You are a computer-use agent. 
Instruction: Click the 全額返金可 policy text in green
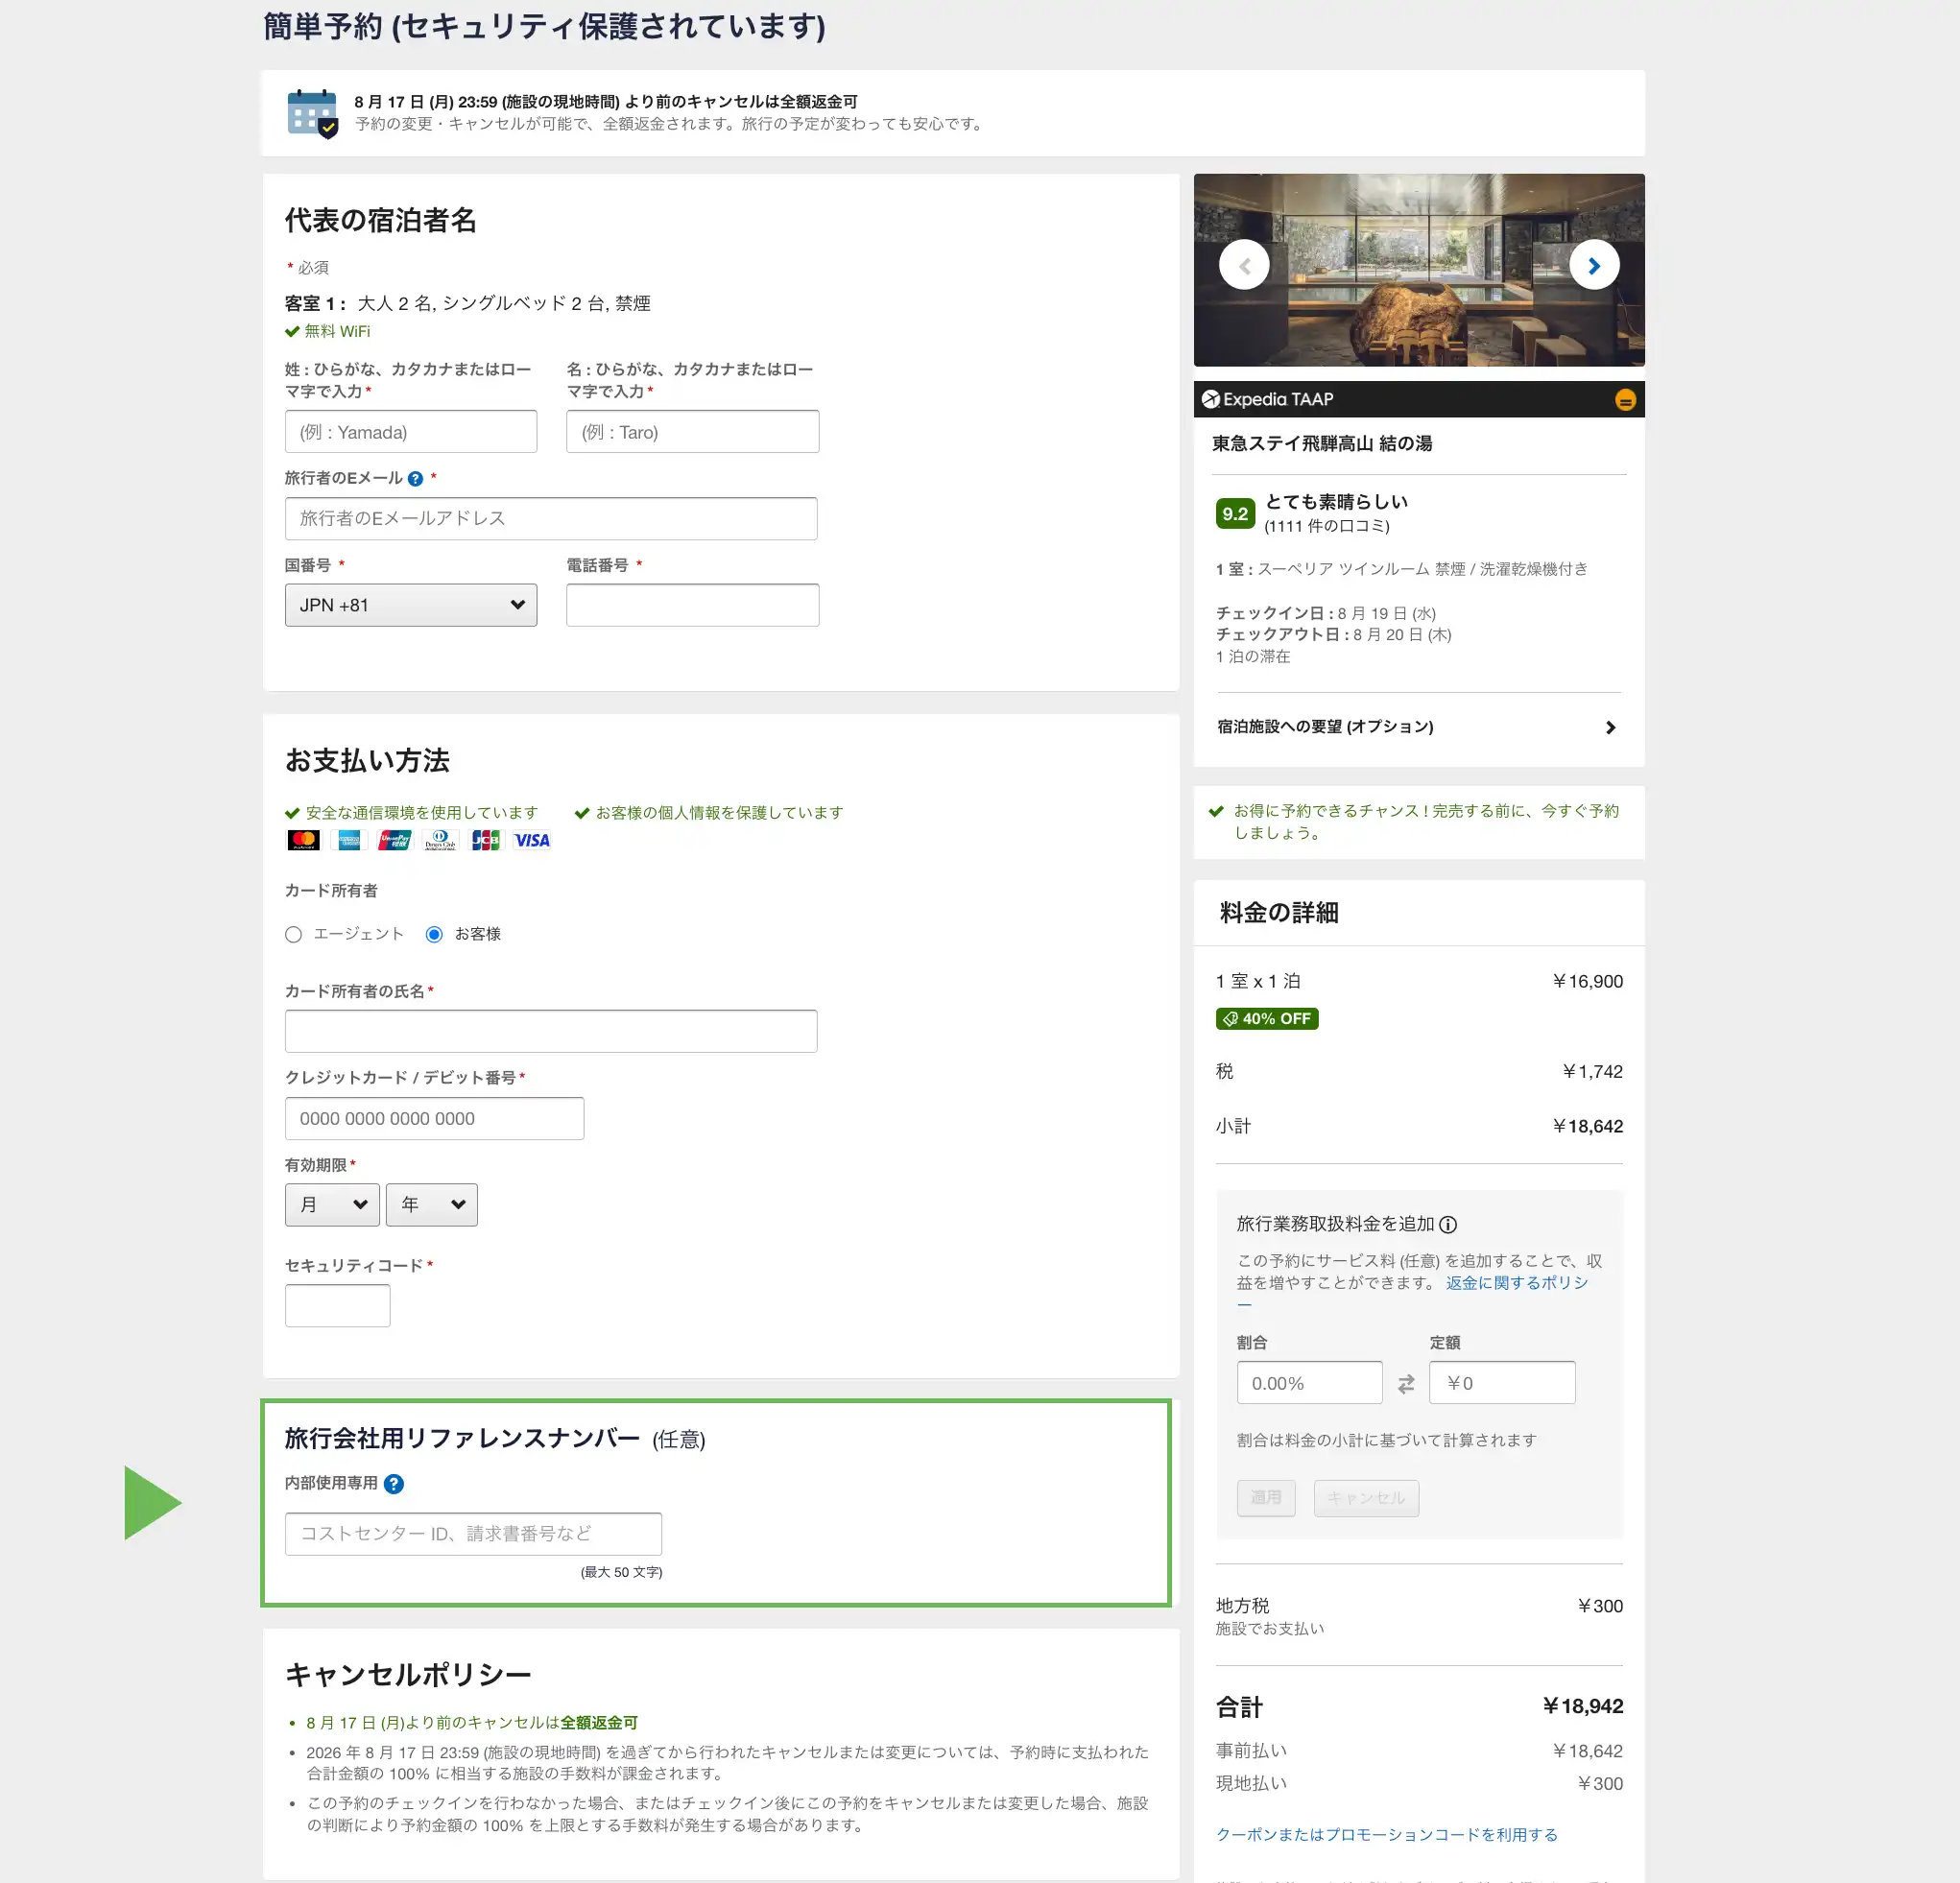click(x=599, y=1722)
